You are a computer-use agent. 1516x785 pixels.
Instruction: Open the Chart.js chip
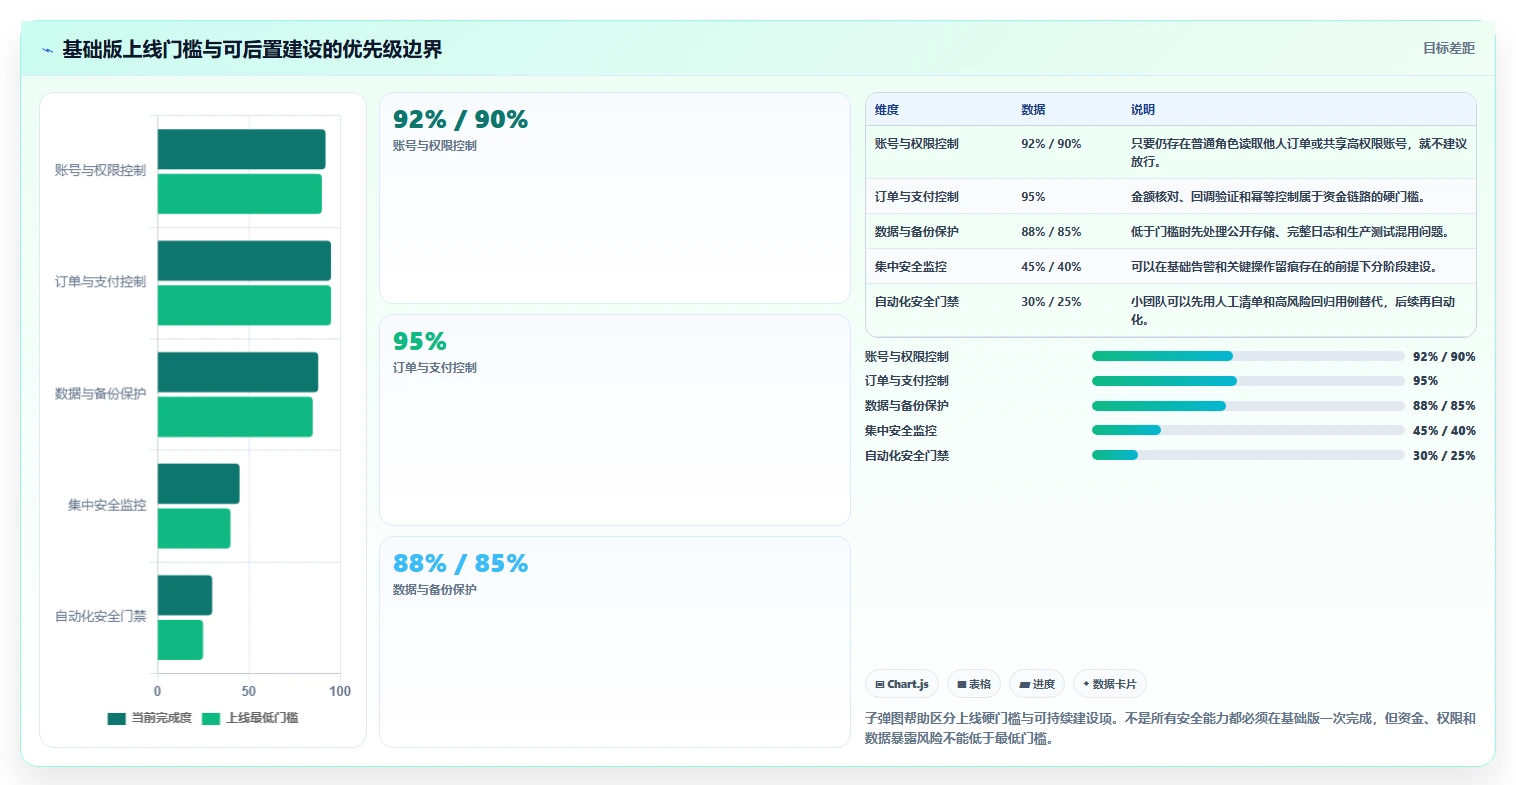point(902,684)
